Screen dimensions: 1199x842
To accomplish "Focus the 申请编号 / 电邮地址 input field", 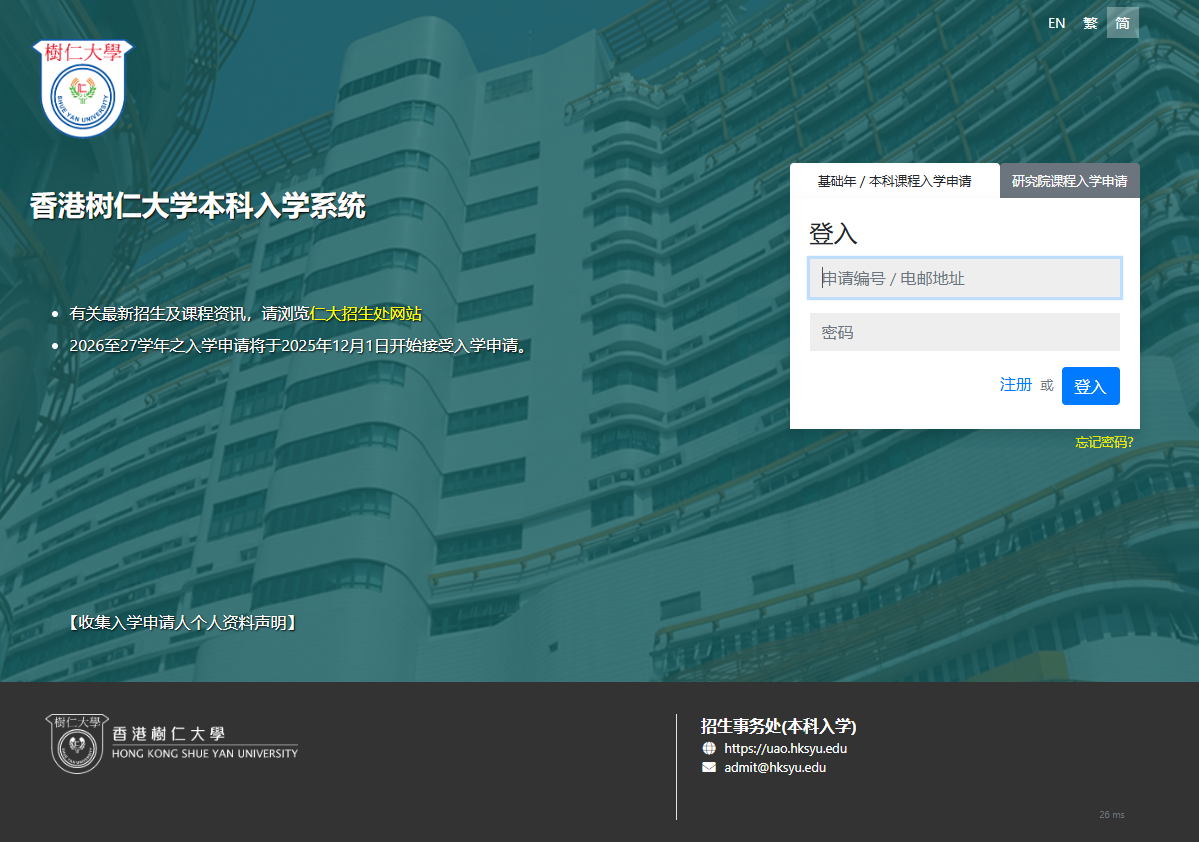I will pos(964,278).
